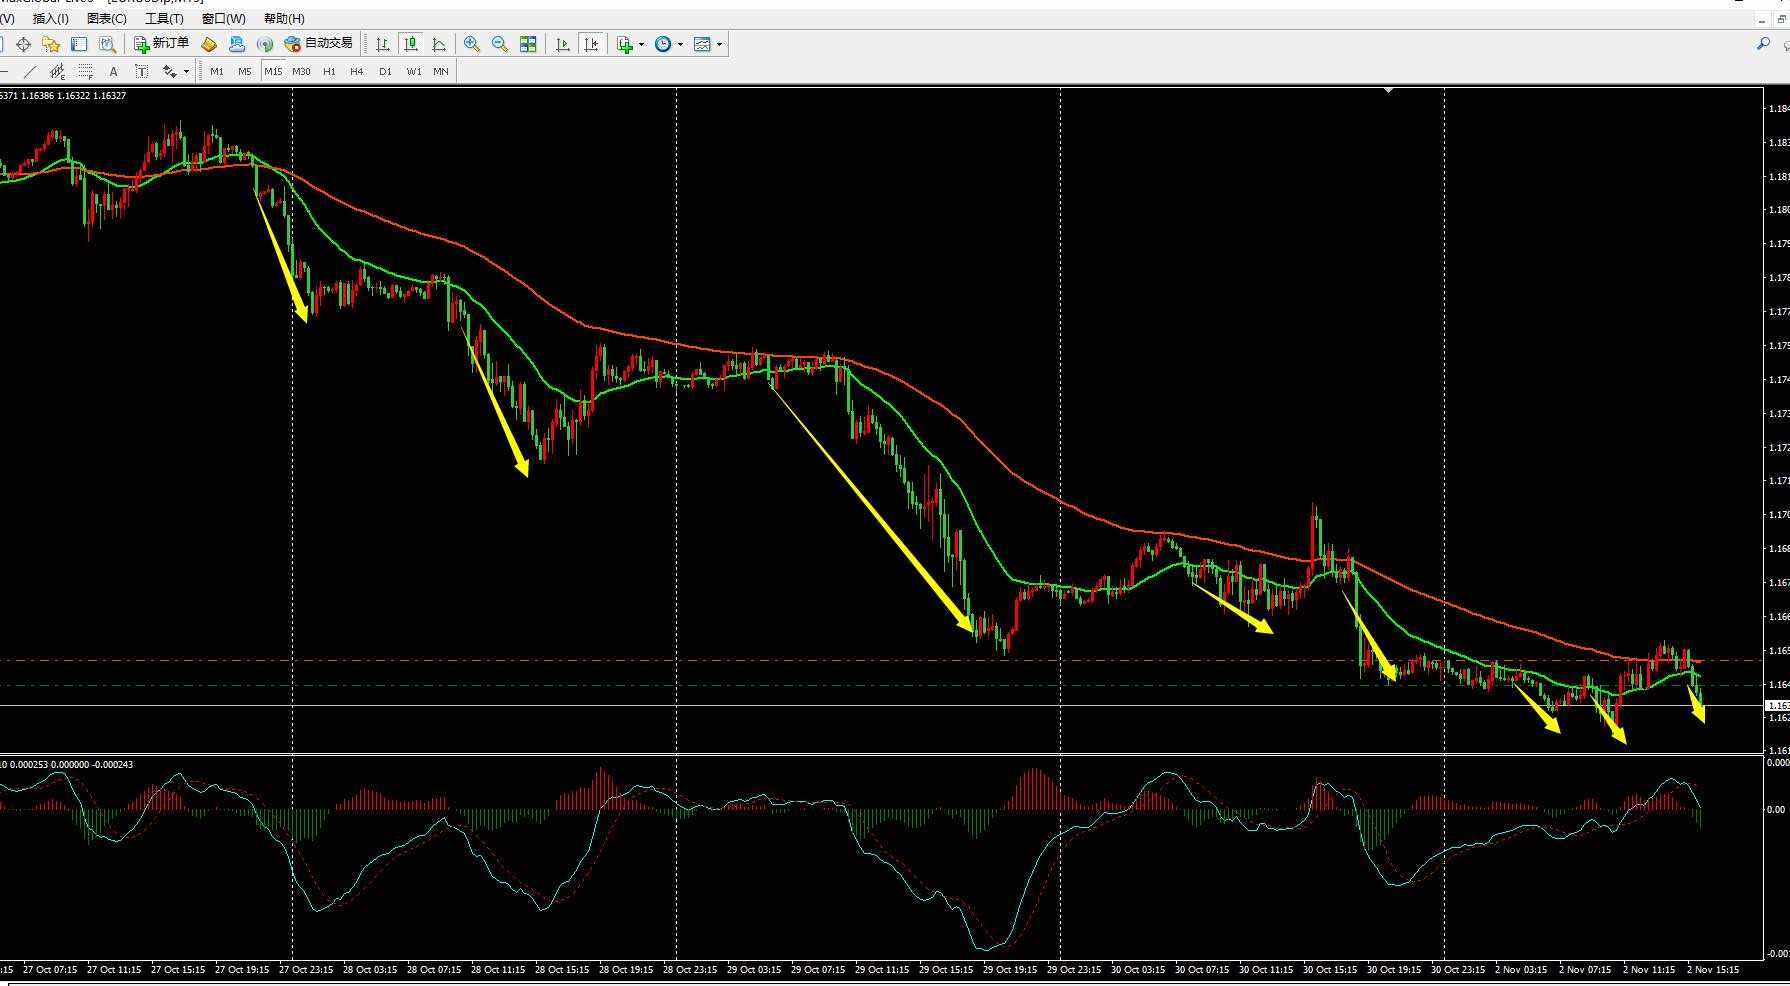Image resolution: width=1790 pixels, height=986 pixels.
Task: Expand the indicators list dropdown arrow
Action: (x=642, y=44)
